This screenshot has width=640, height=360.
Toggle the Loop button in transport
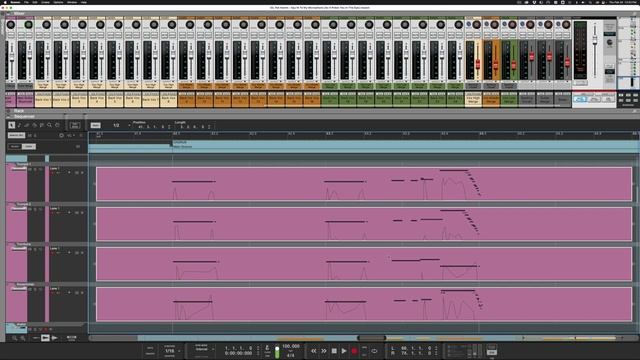pos(374,351)
